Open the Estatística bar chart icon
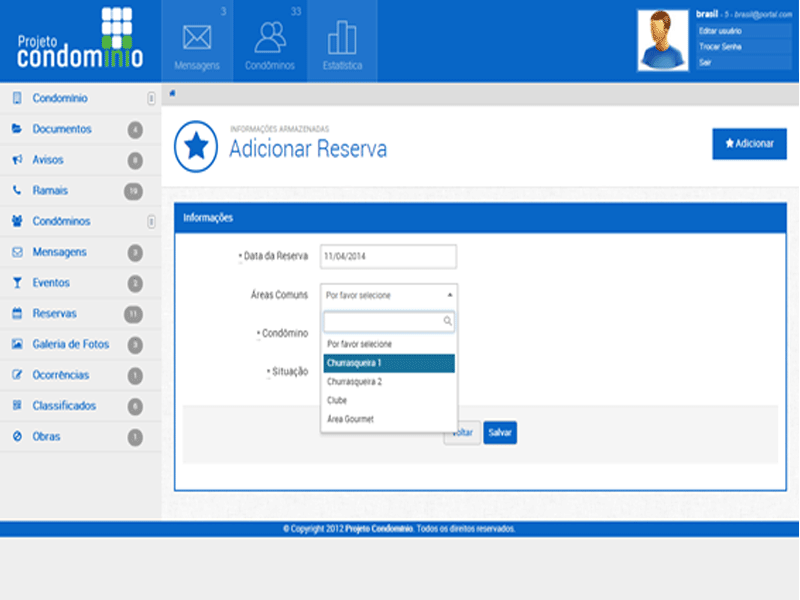Viewport: 800px width, 600px height. click(342, 37)
